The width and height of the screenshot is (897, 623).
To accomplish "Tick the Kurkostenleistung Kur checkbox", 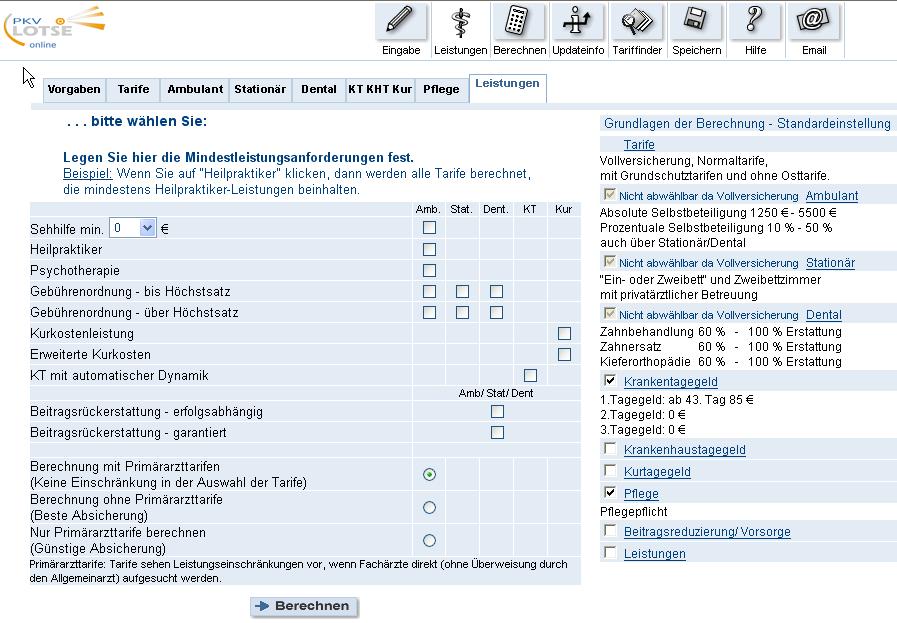I will [564, 333].
